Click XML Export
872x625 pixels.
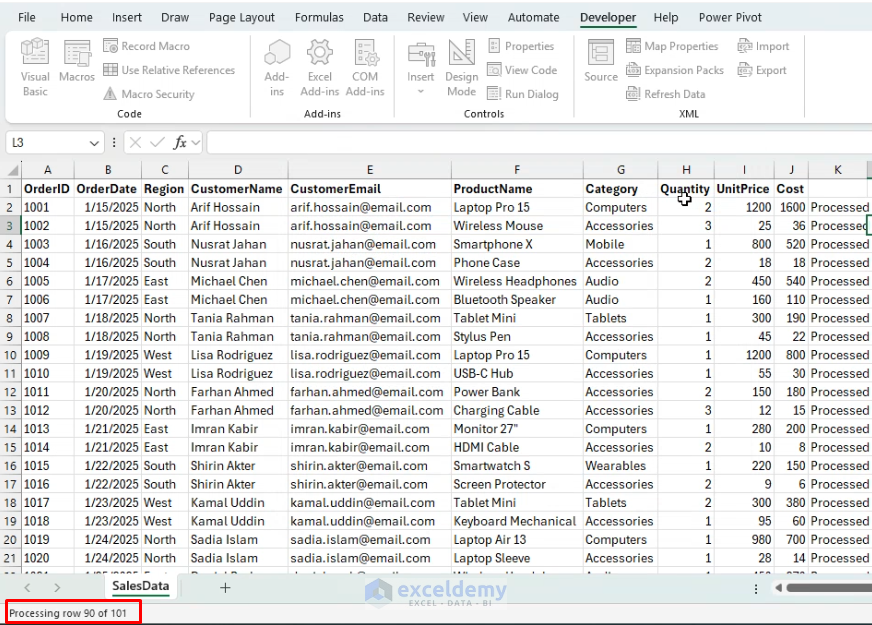click(x=762, y=70)
